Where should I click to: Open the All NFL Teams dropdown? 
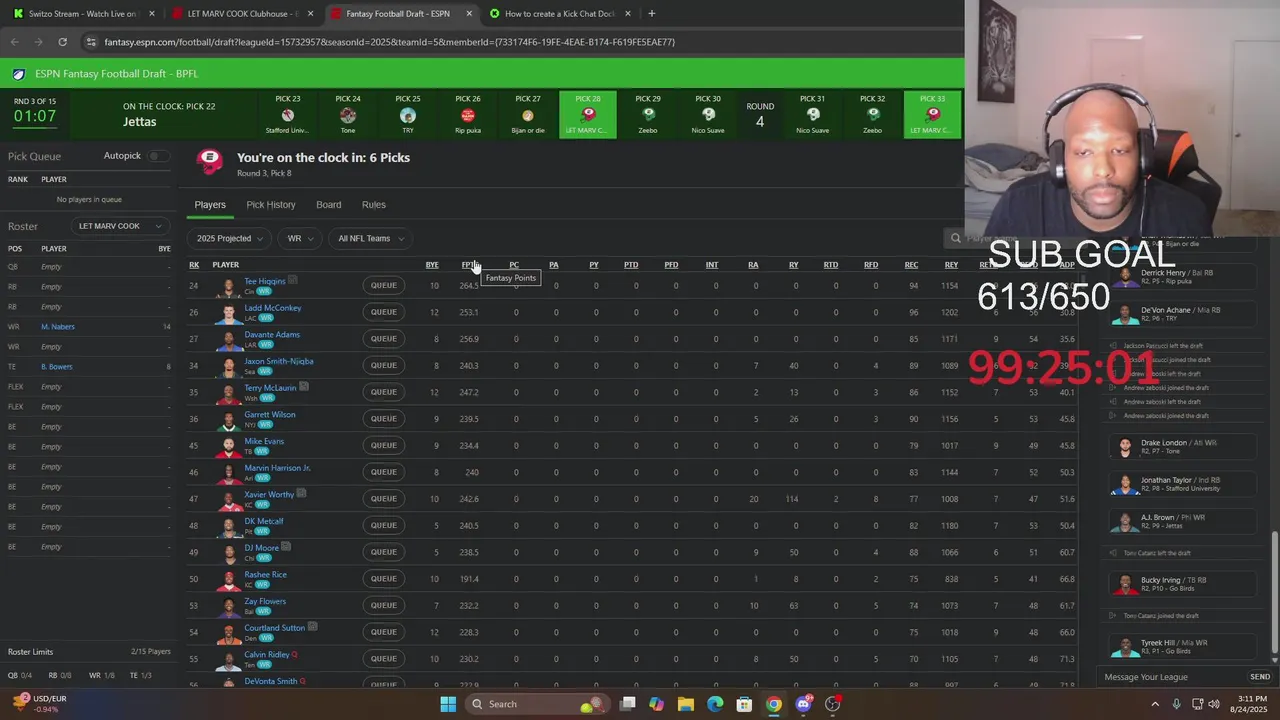371,239
